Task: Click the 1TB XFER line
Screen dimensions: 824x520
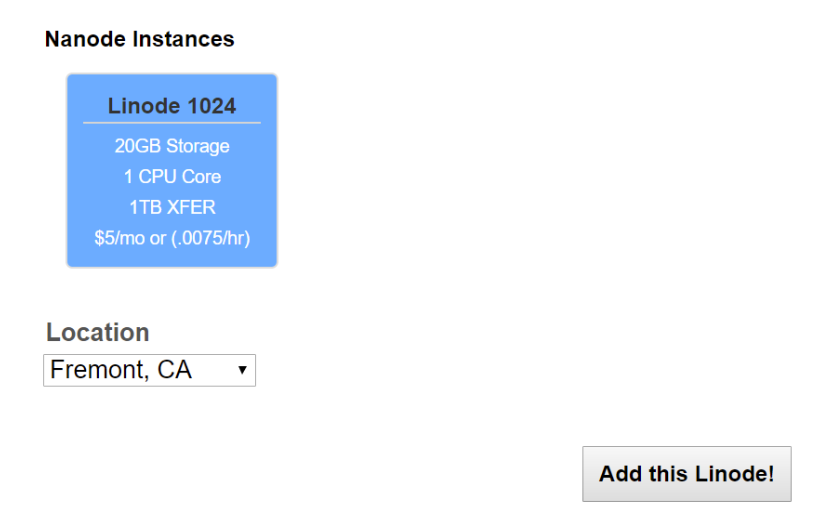Action: 171,208
